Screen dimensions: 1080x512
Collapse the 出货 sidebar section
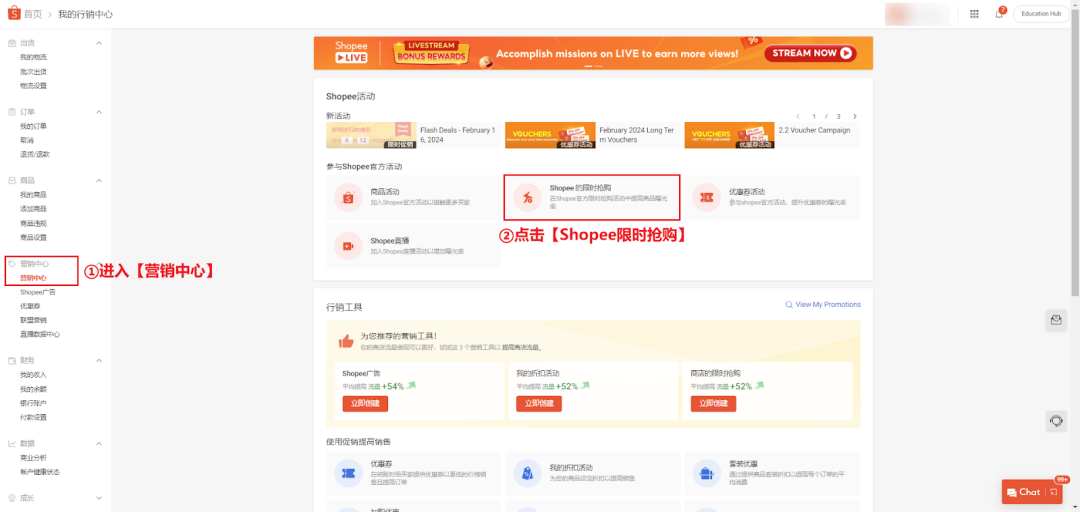click(98, 43)
